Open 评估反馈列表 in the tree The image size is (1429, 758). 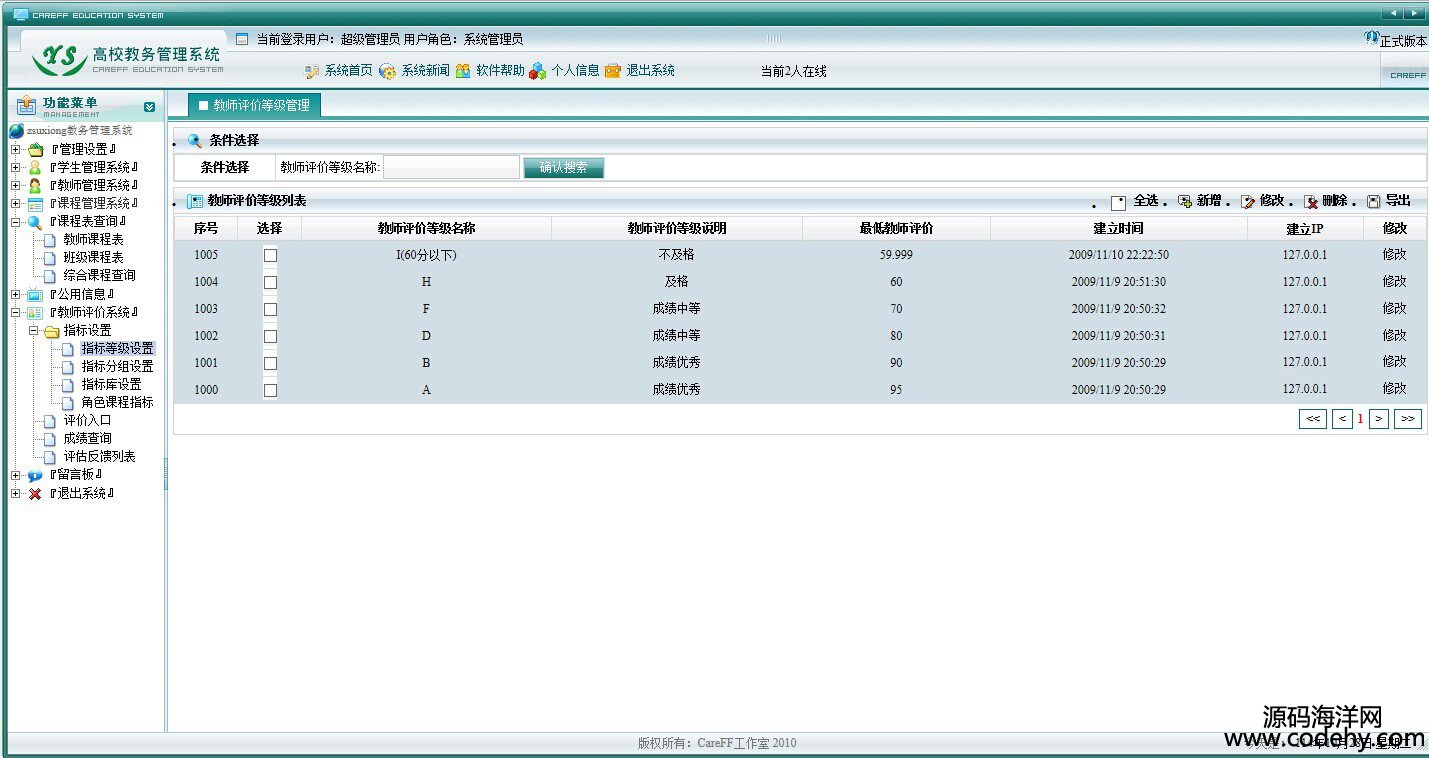(99, 457)
